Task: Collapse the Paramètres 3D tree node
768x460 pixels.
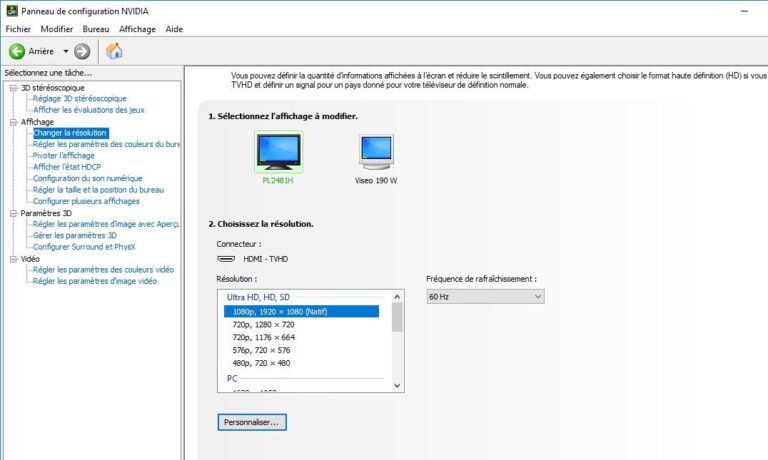Action: click(x=13, y=213)
